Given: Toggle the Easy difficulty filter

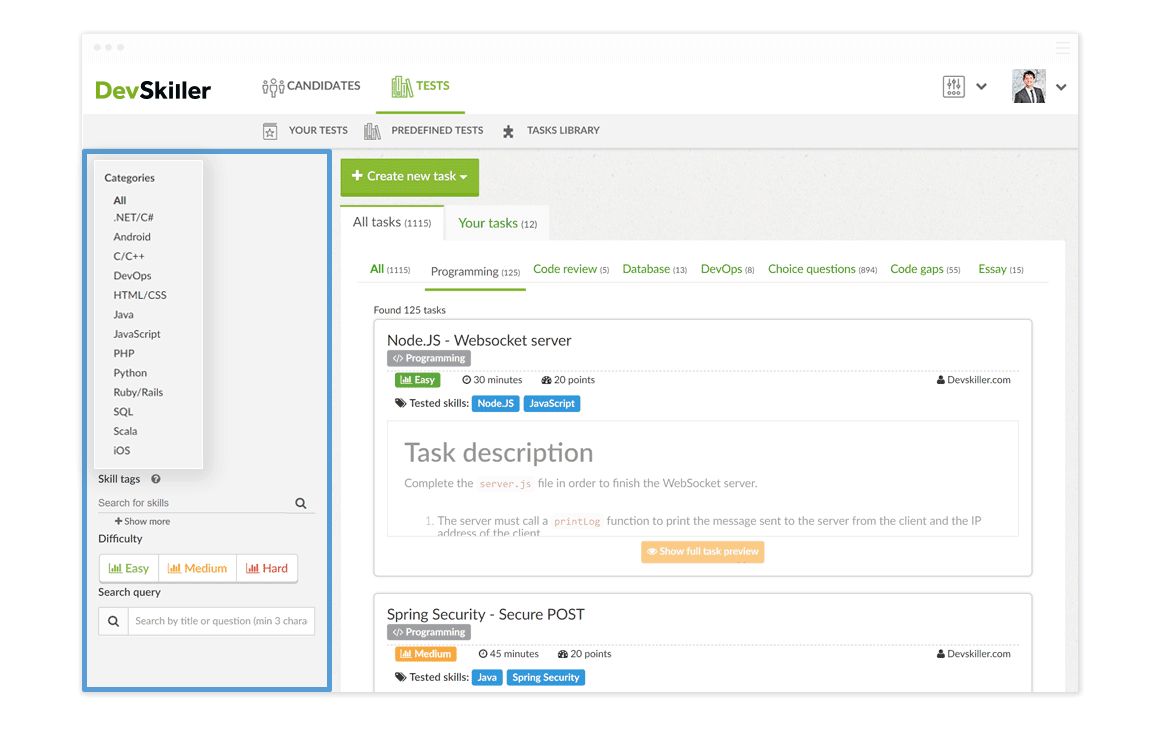Looking at the screenshot, I should (x=128, y=568).
